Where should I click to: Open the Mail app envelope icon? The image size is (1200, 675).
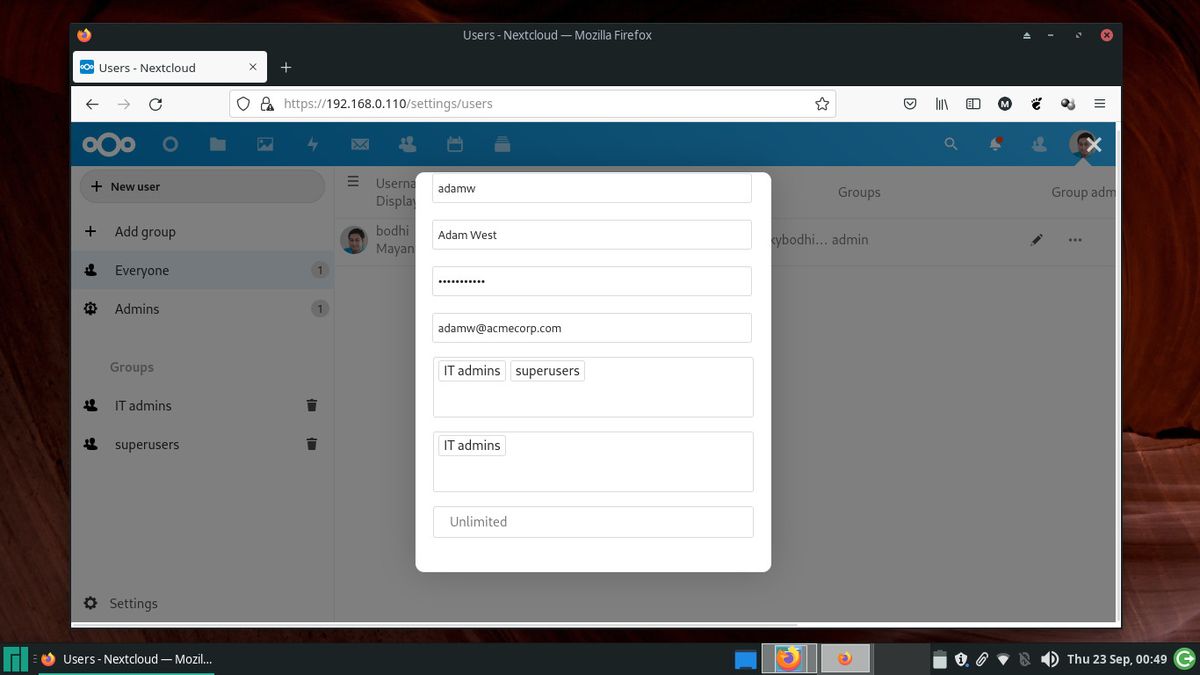[x=360, y=143]
